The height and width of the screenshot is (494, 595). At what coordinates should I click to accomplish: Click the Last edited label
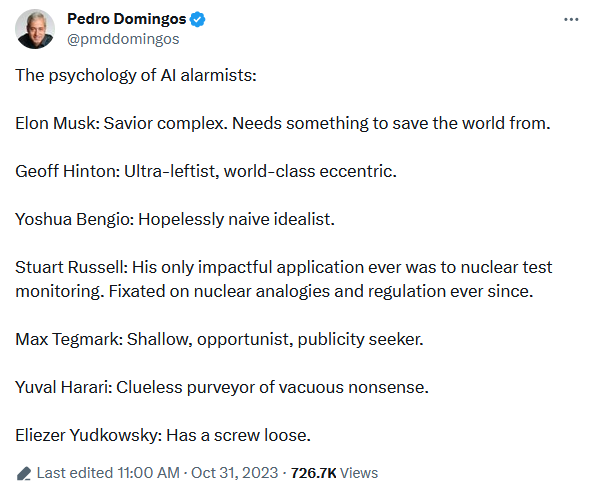[x=75, y=473]
